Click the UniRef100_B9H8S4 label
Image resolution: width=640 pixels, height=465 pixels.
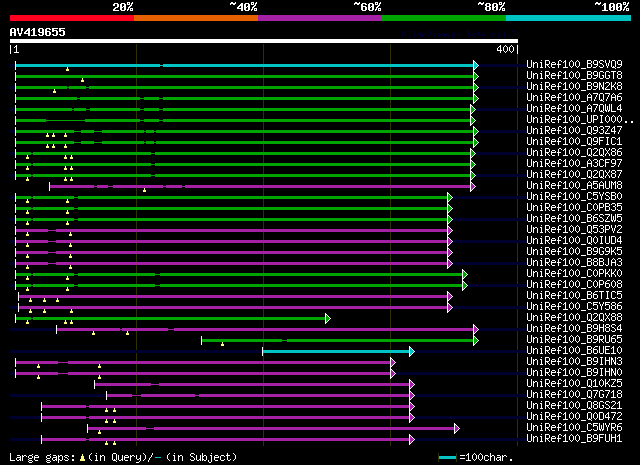pyautogui.click(x=574, y=329)
